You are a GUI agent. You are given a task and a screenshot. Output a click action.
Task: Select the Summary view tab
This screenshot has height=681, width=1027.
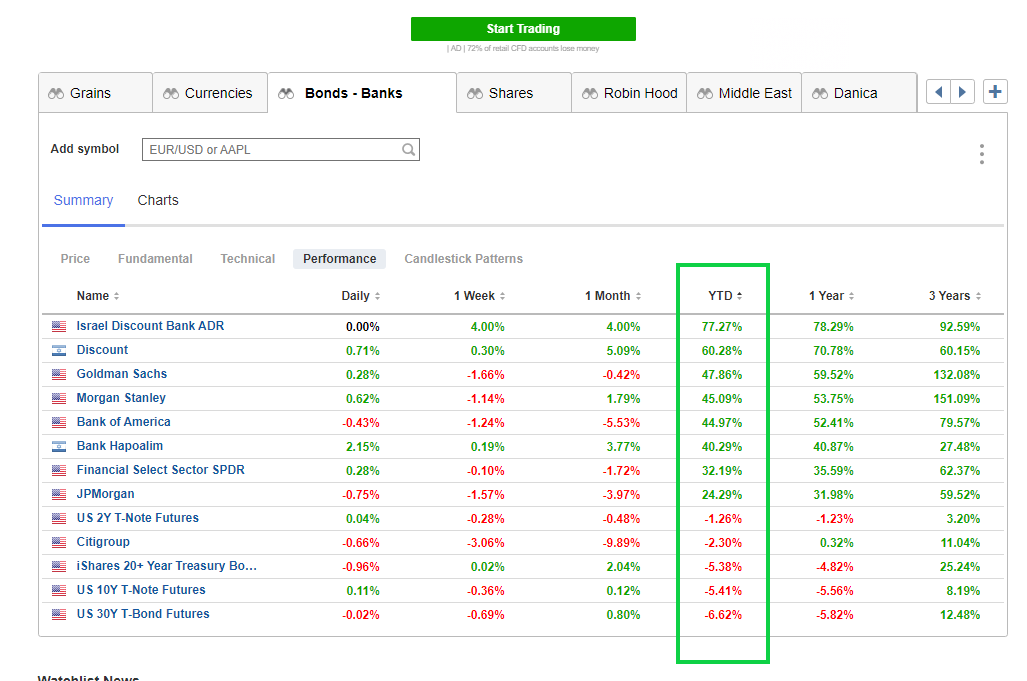(83, 200)
